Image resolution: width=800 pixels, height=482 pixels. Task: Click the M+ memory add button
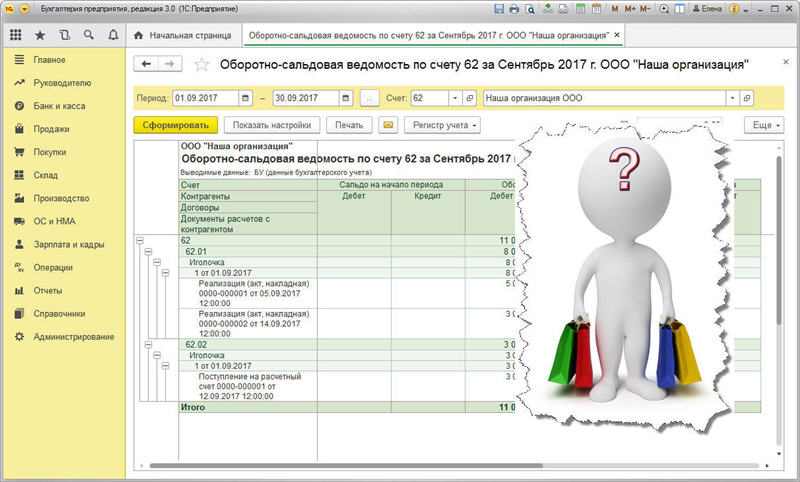[x=630, y=9]
